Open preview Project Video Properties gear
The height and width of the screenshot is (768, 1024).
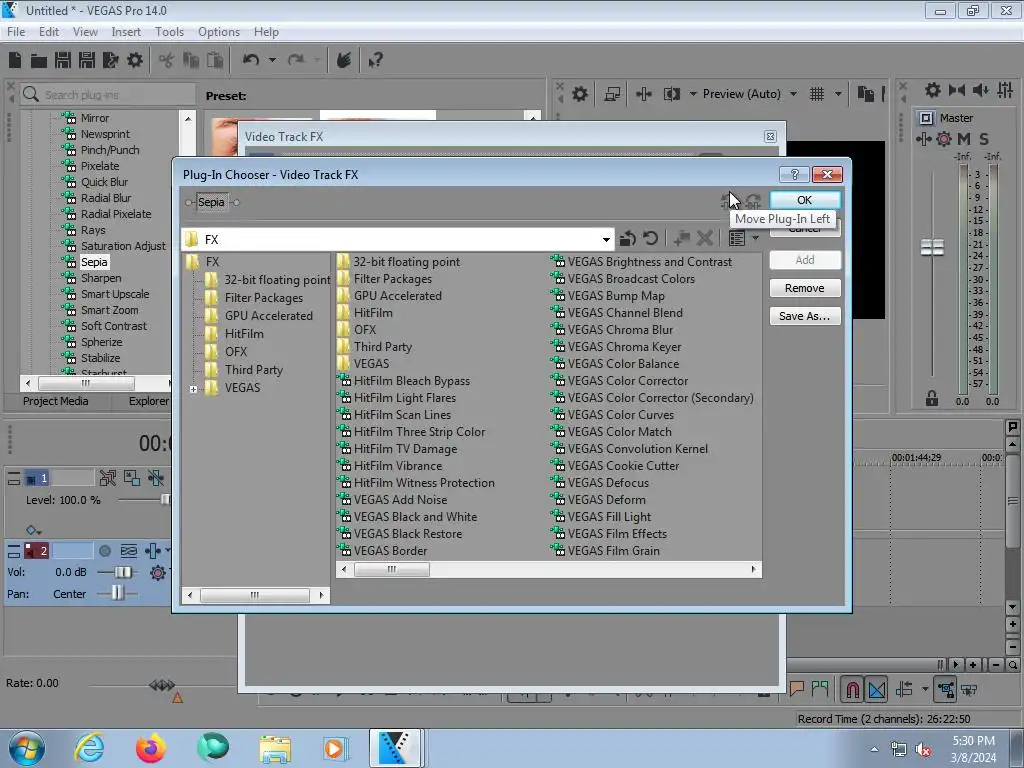pos(579,94)
